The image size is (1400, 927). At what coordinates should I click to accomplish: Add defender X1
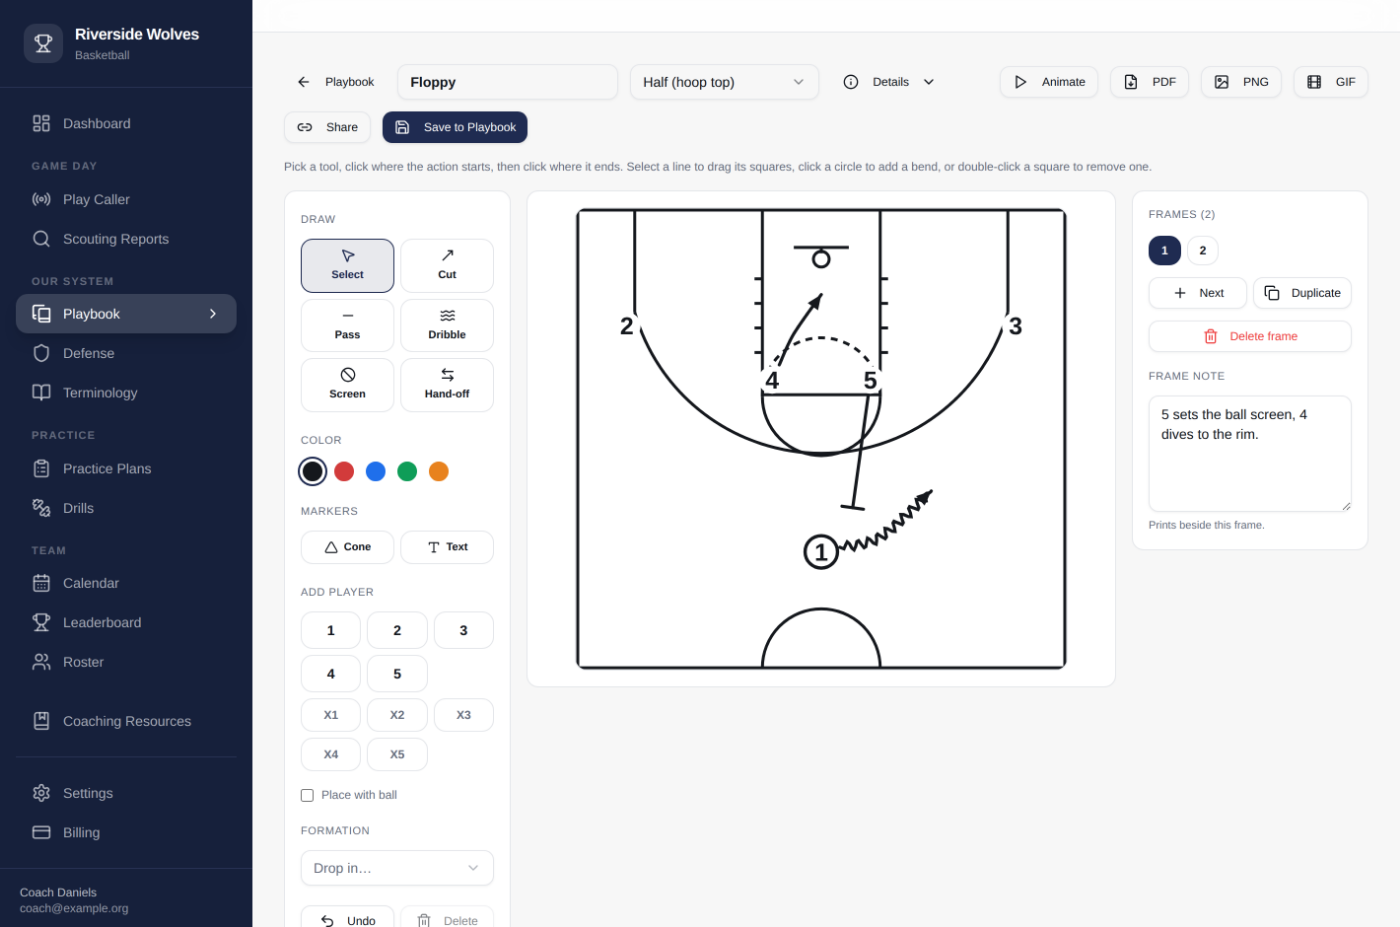tap(331, 715)
